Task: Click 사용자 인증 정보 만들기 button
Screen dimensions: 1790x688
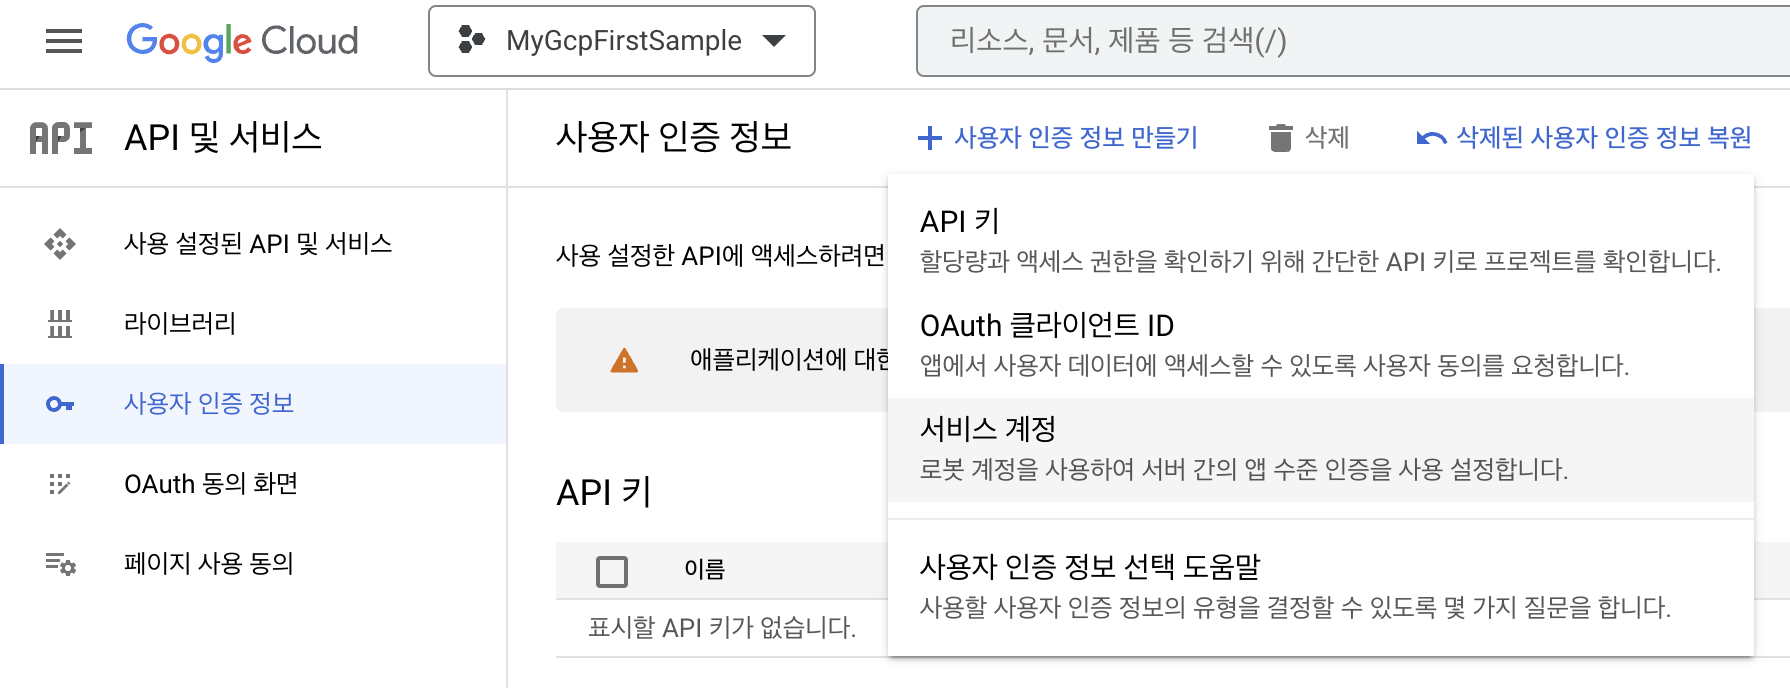Action: (x=1058, y=138)
